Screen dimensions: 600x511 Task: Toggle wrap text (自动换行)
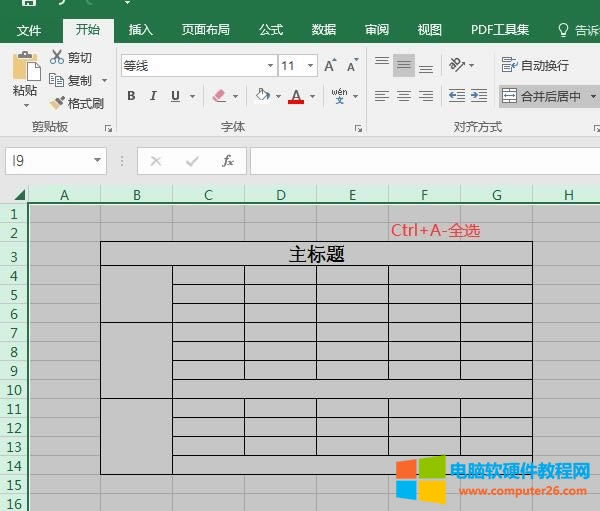[536, 65]
